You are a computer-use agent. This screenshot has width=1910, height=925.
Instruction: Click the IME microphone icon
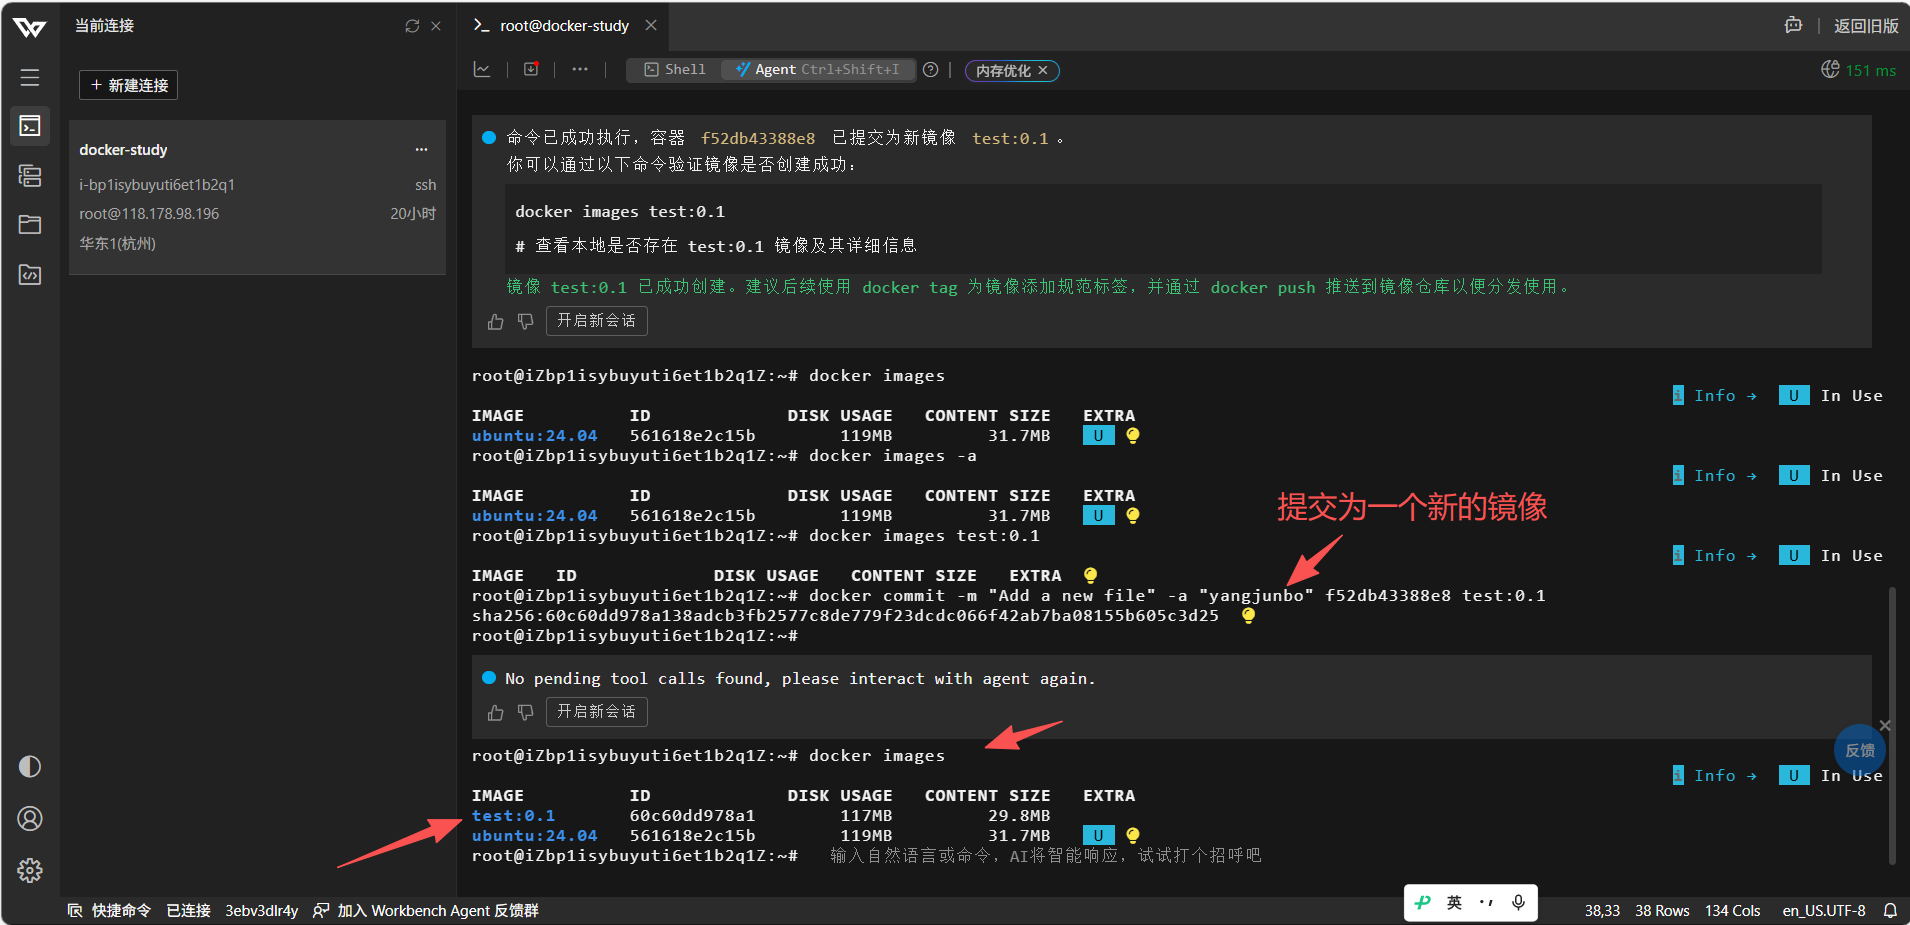1518,902
